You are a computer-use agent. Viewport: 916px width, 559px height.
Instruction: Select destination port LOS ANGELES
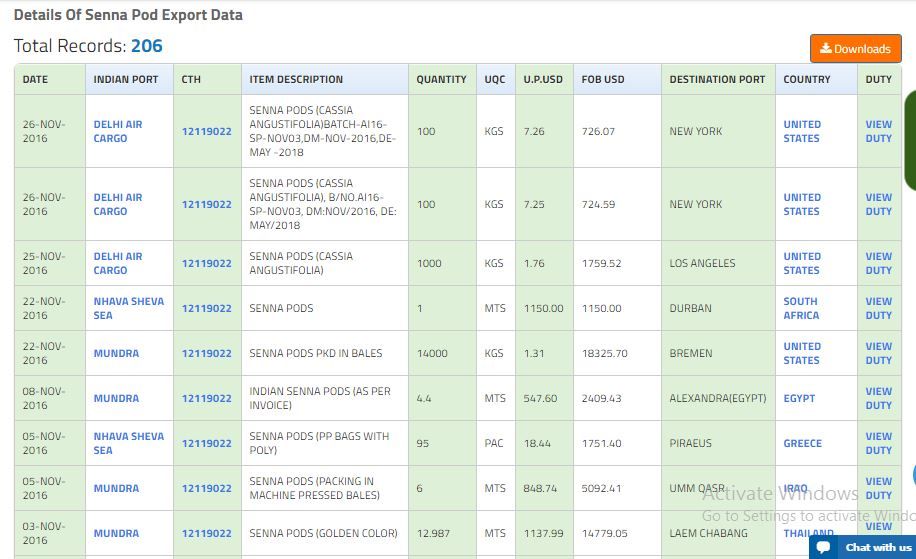702,263
